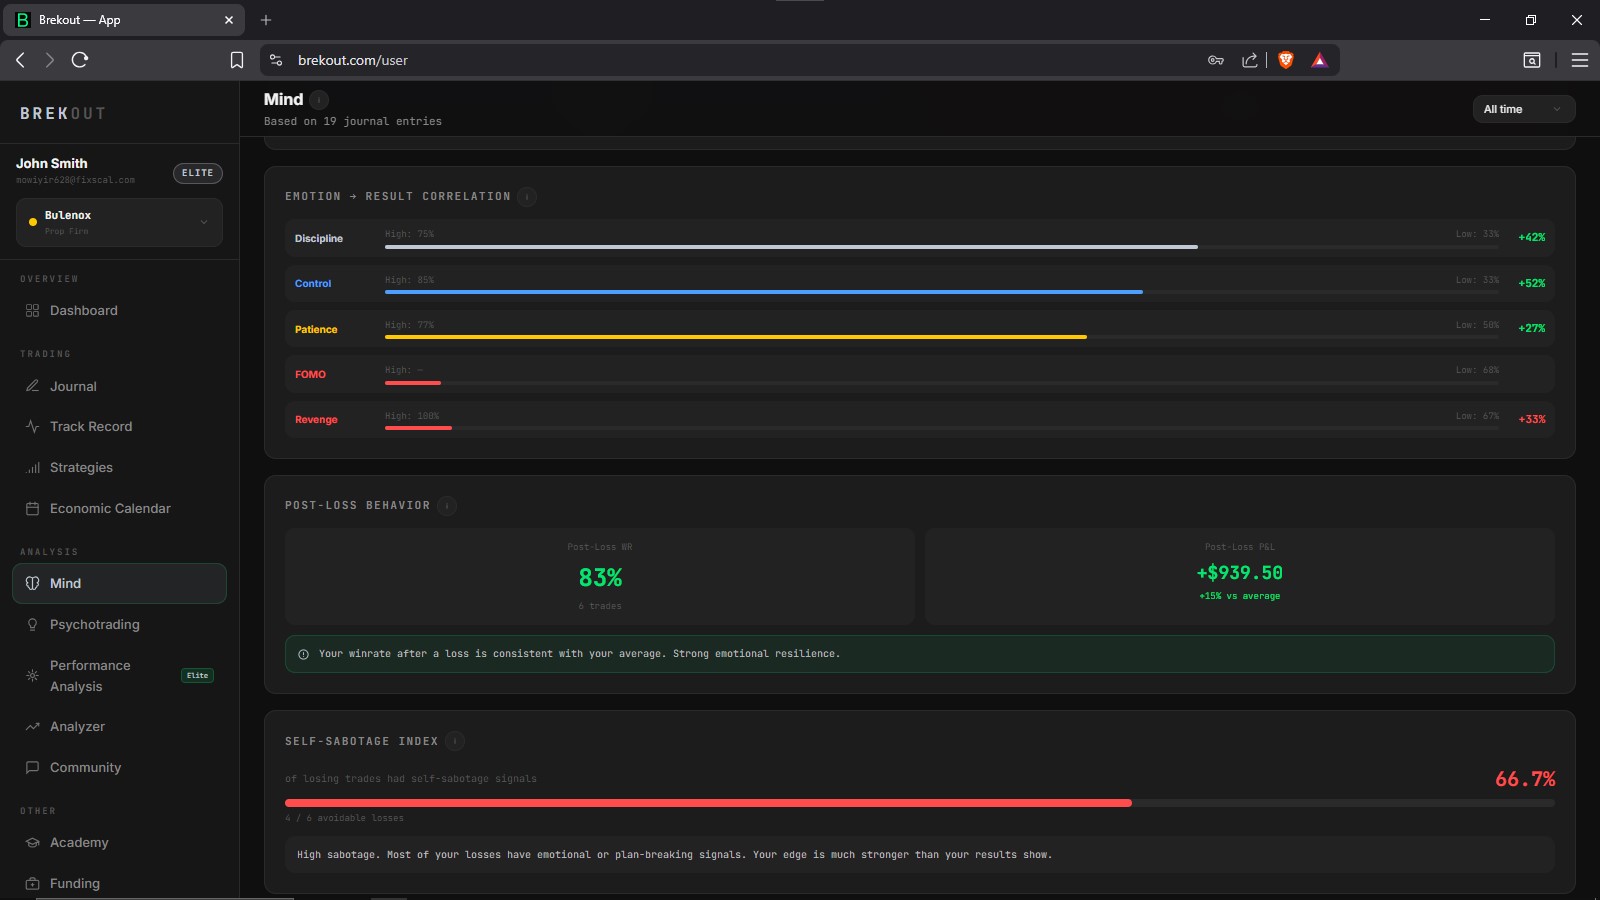Click the Mind shield icon

[x=32, y=584]
